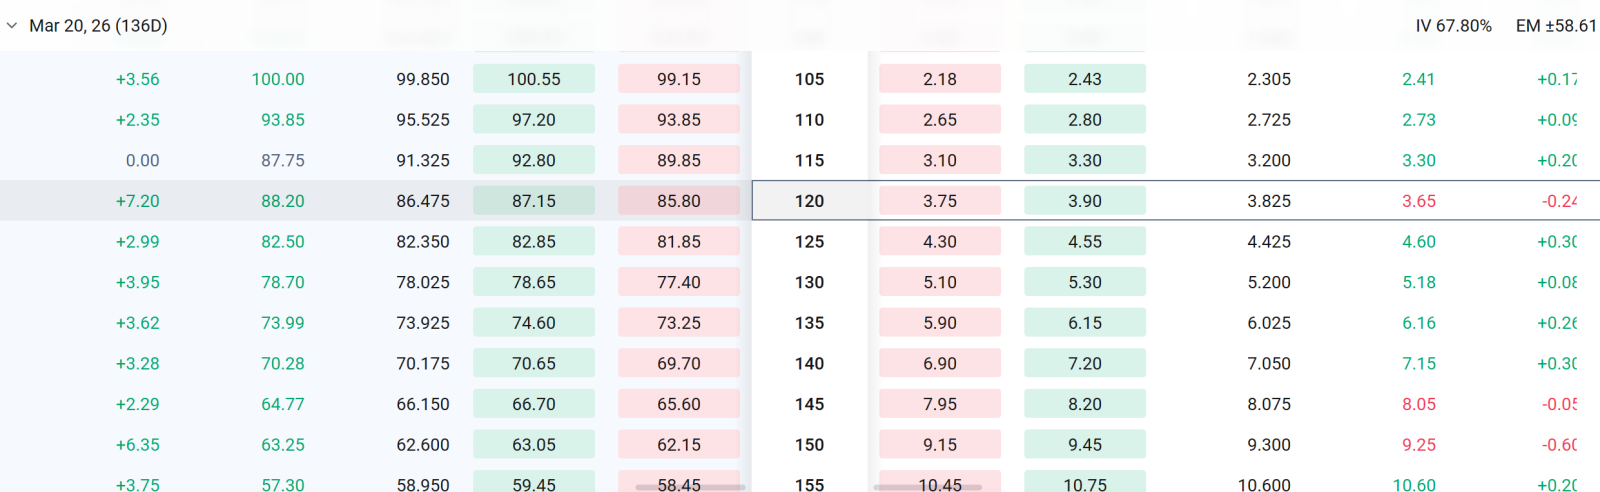The image size is (1600, 492).
Task: Click put bid 2.18 at strike 105
Action: tap(940, 79)
